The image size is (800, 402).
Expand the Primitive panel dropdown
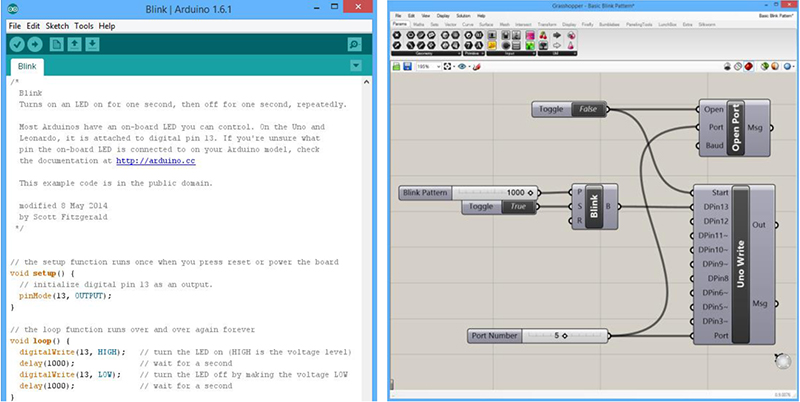[x=483, y=53]
